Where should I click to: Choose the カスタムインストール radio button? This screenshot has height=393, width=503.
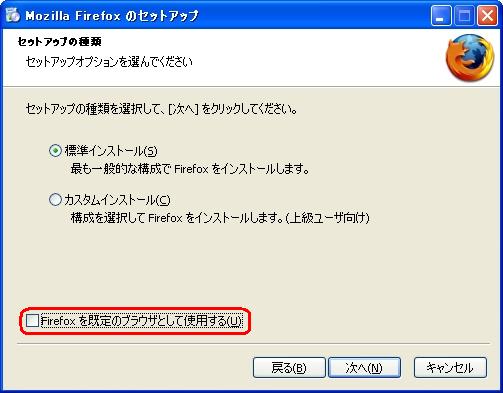click(55, 200)
